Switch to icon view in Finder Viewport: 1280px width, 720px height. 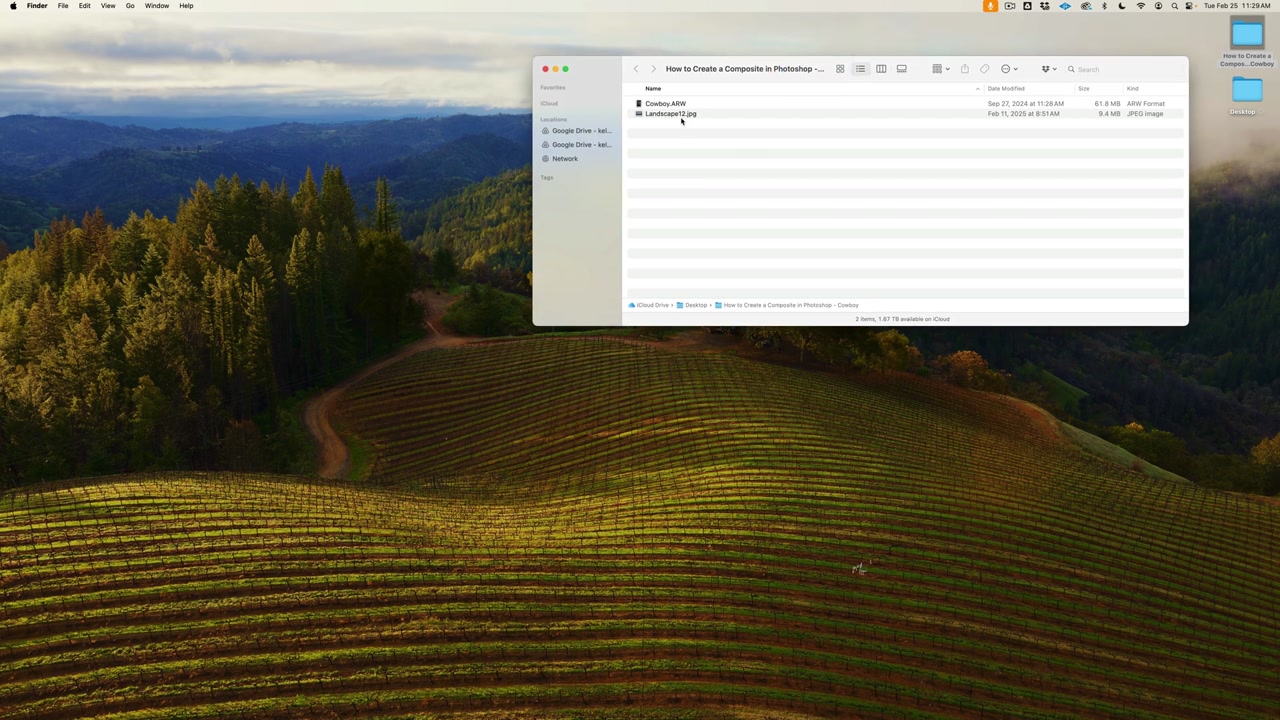[x=840, y=68]
